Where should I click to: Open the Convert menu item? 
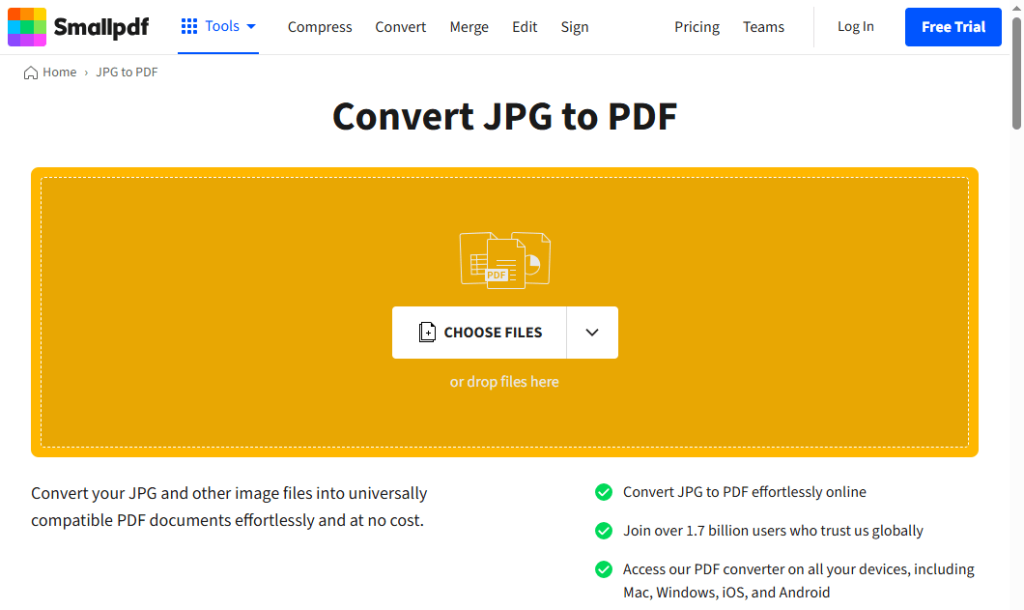pos(400,27)
